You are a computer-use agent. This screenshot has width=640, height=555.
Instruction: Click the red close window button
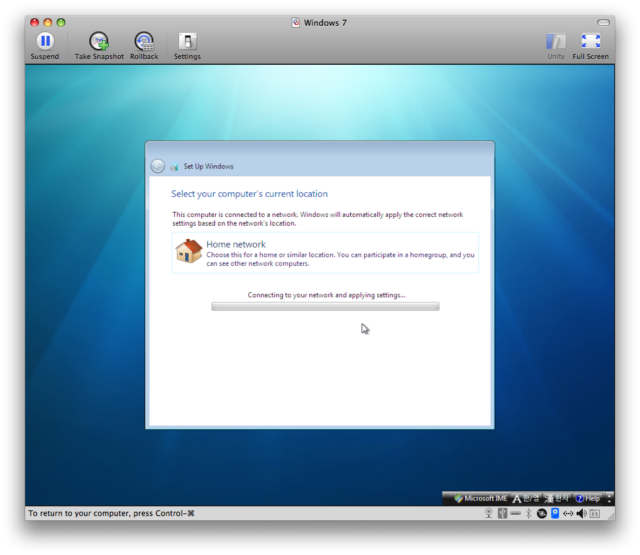point(35,22)
